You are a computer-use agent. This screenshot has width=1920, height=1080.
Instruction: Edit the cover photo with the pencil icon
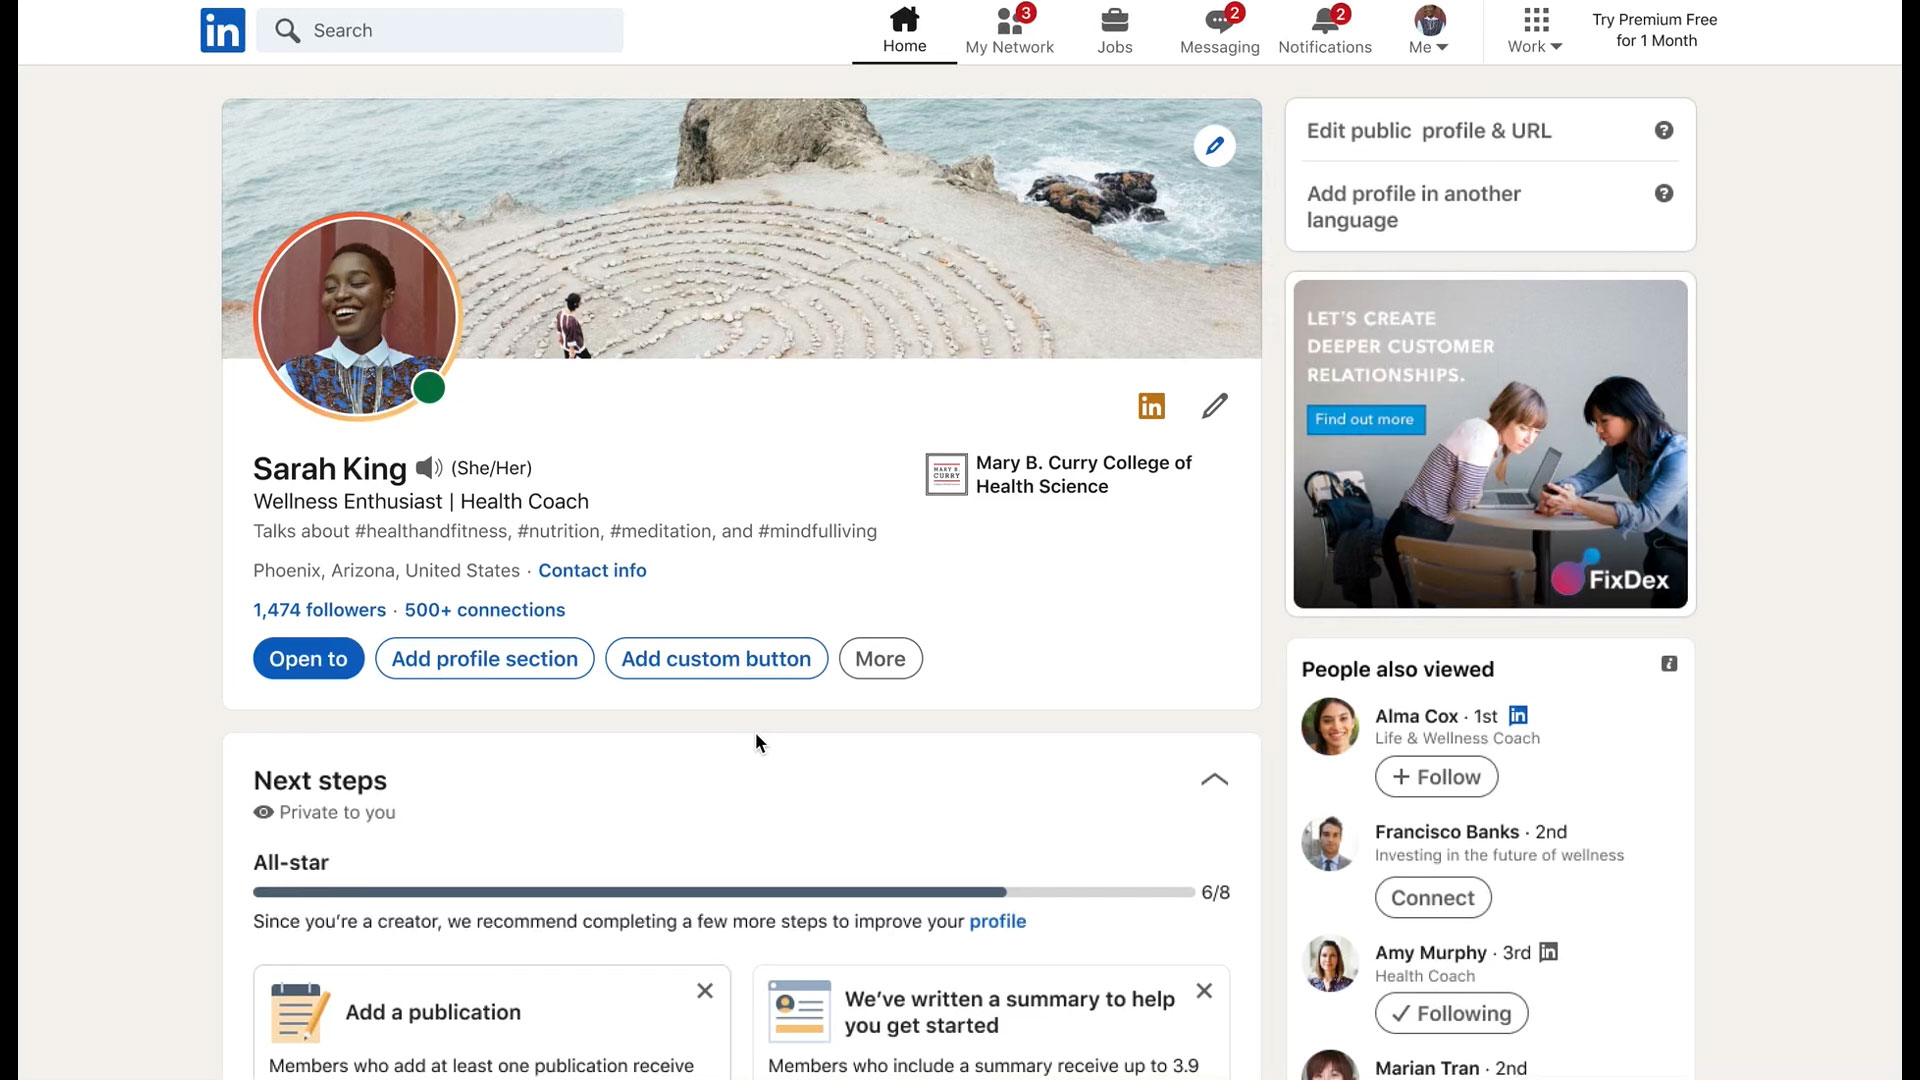click(x=1214, y=146)
